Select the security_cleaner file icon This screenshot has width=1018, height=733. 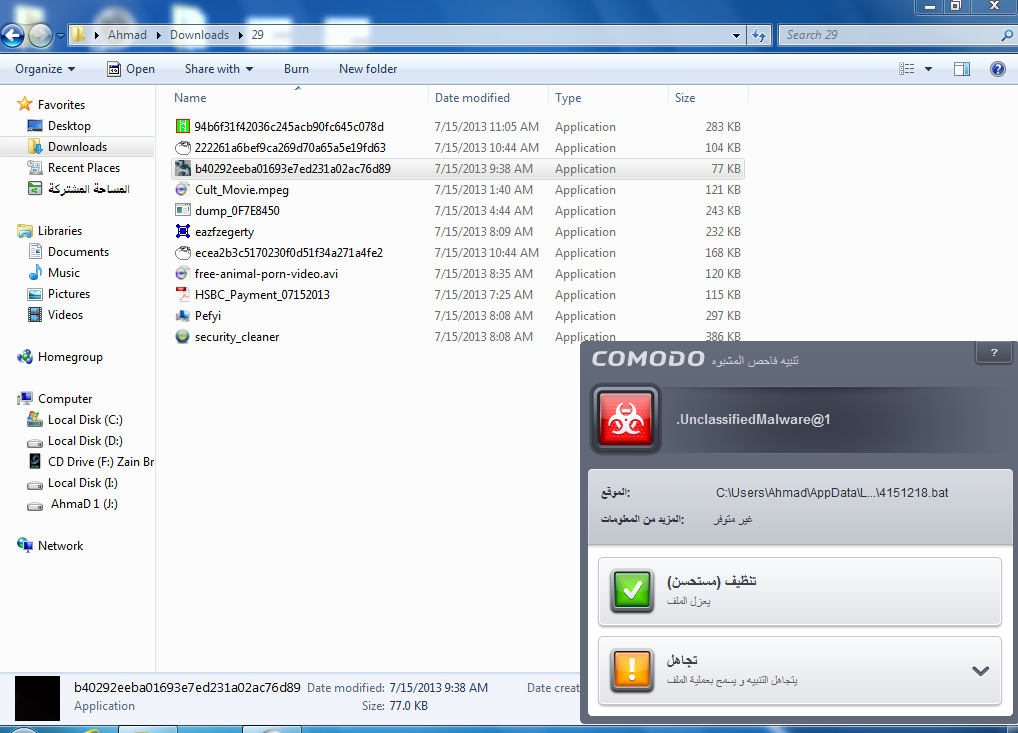tap(183, 337)
